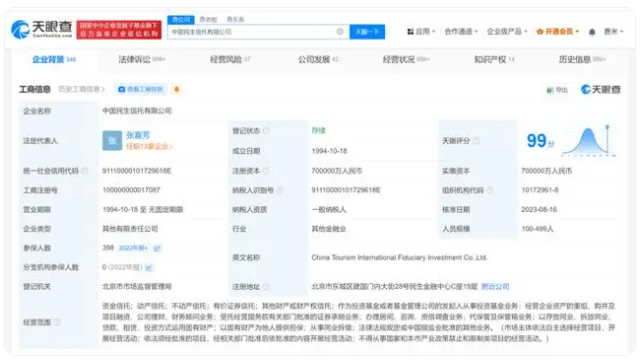Image resolution: width=643 pixels, height=362 pixels.
Task: Click the company search input field
Action: 258,32
